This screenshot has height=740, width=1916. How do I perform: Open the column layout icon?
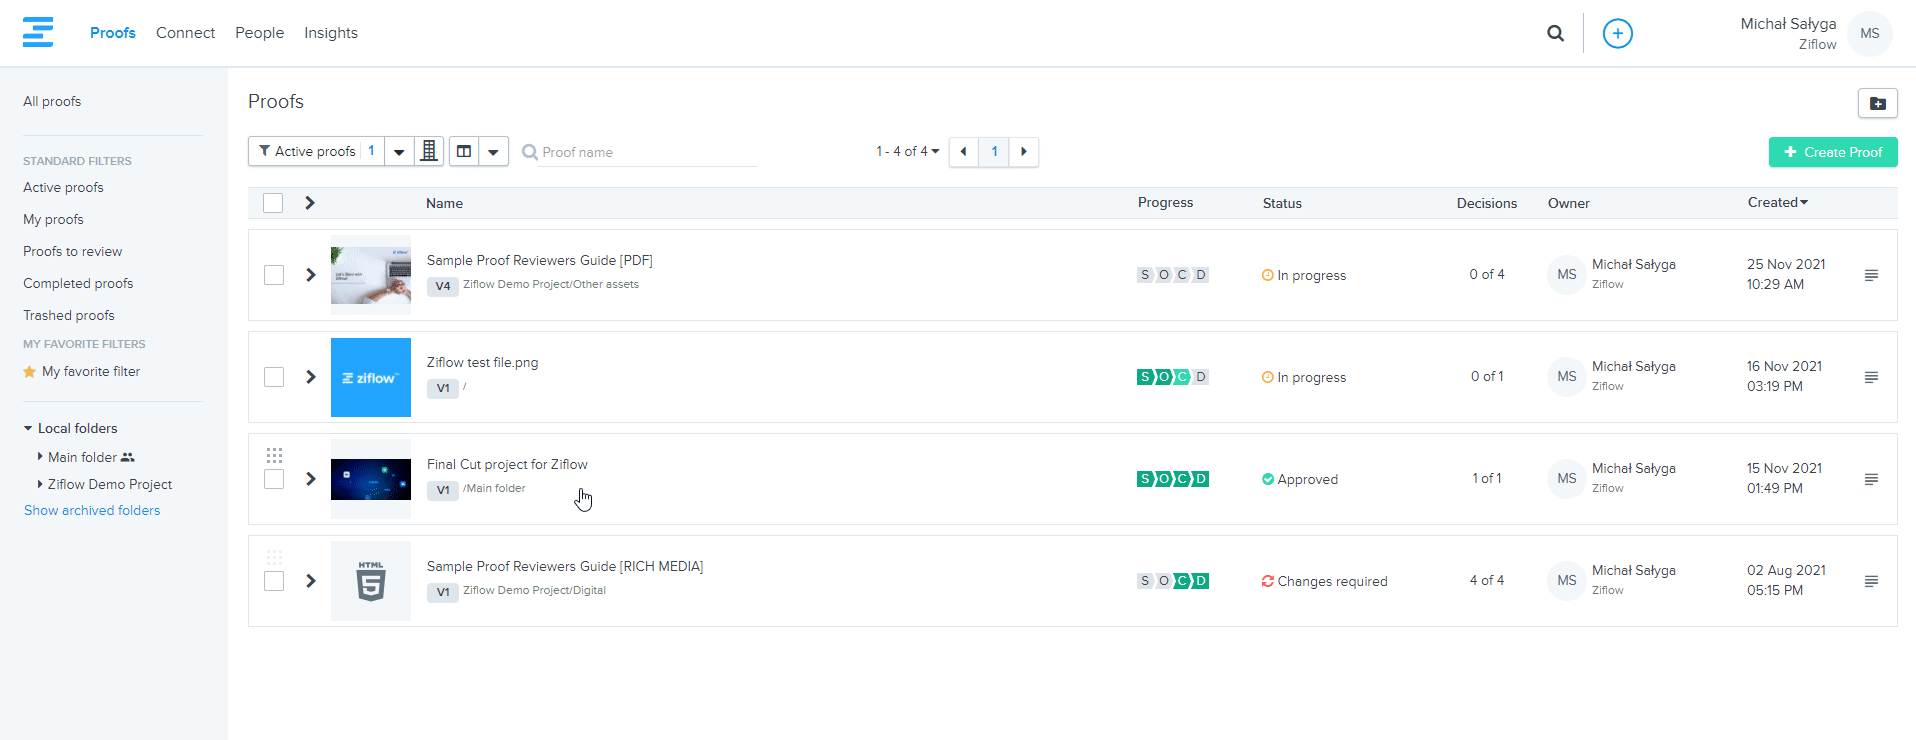464,151
